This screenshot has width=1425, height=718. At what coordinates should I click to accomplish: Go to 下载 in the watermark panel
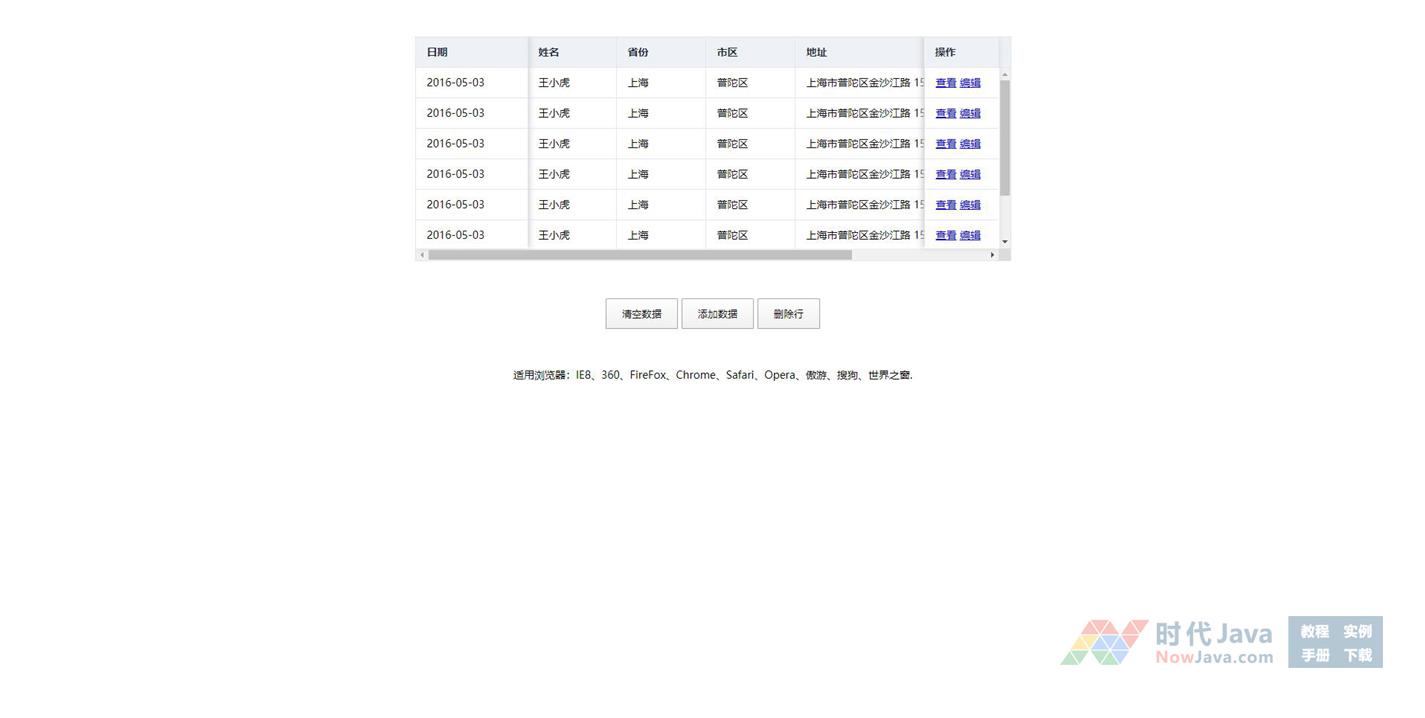point(1357,655)
